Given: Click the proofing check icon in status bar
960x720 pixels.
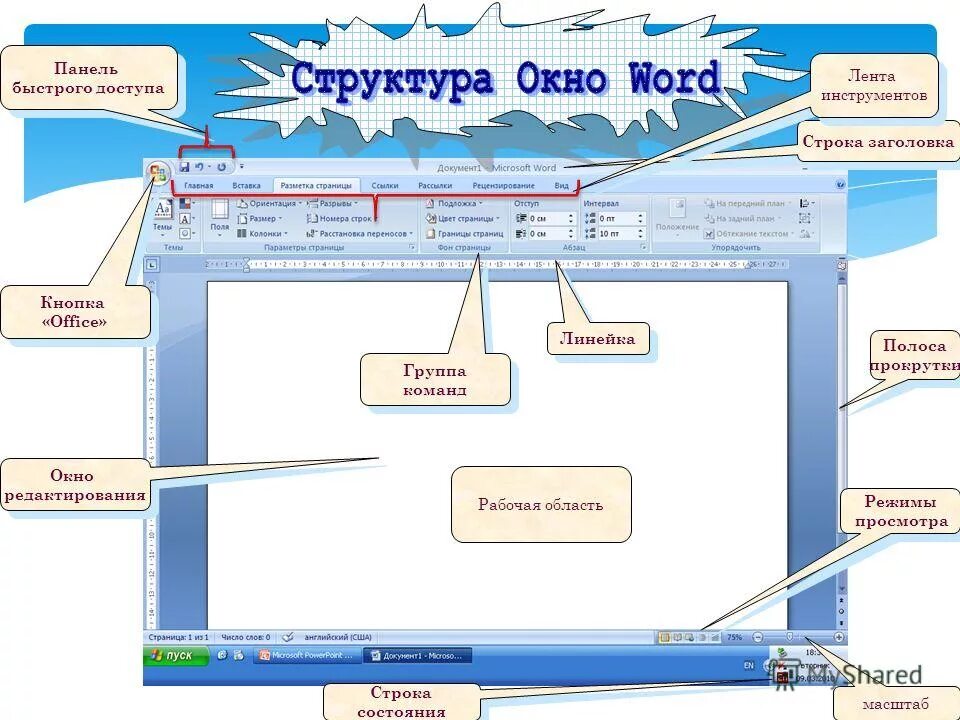Looking at the screenshot, I should pyautogui.click(x=288, y=637).
